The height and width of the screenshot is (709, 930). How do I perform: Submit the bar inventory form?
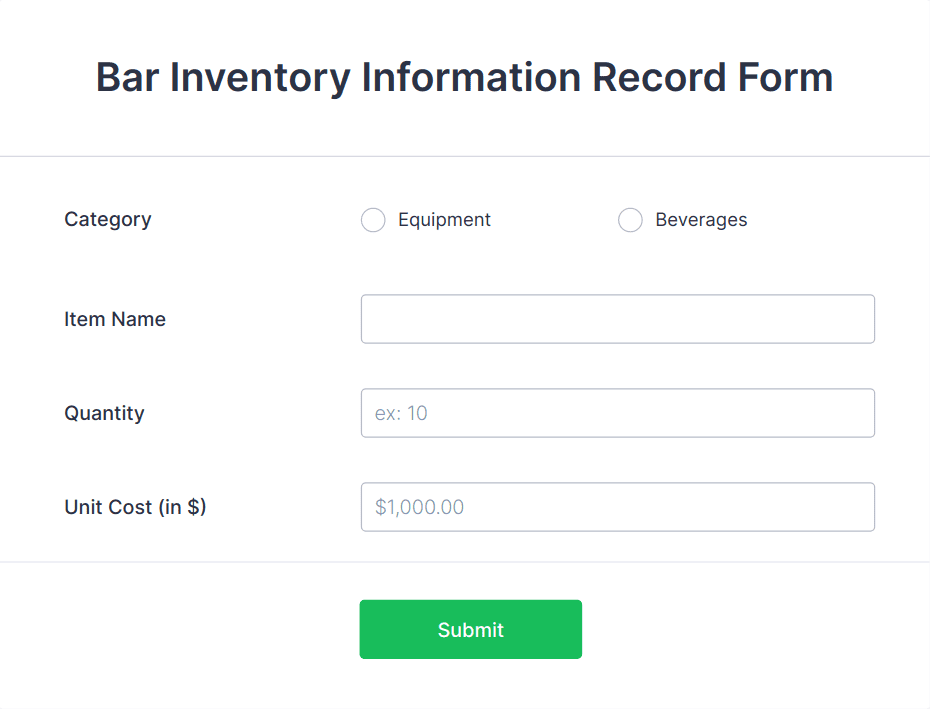[x=470, y=629]
